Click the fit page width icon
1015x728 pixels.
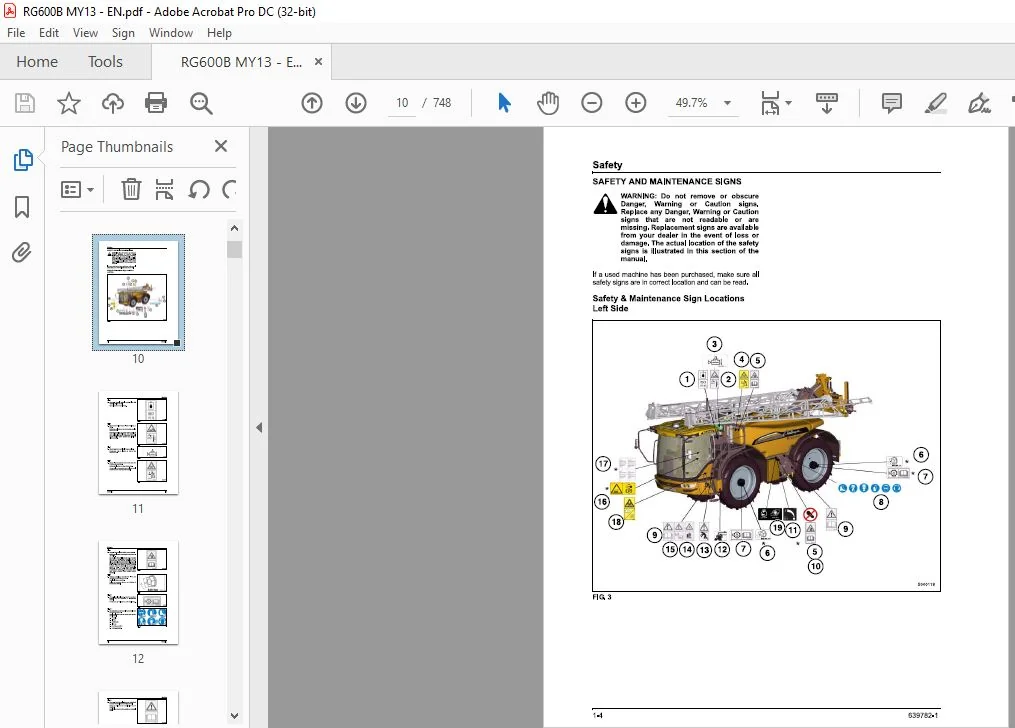(x=770, y=103)
